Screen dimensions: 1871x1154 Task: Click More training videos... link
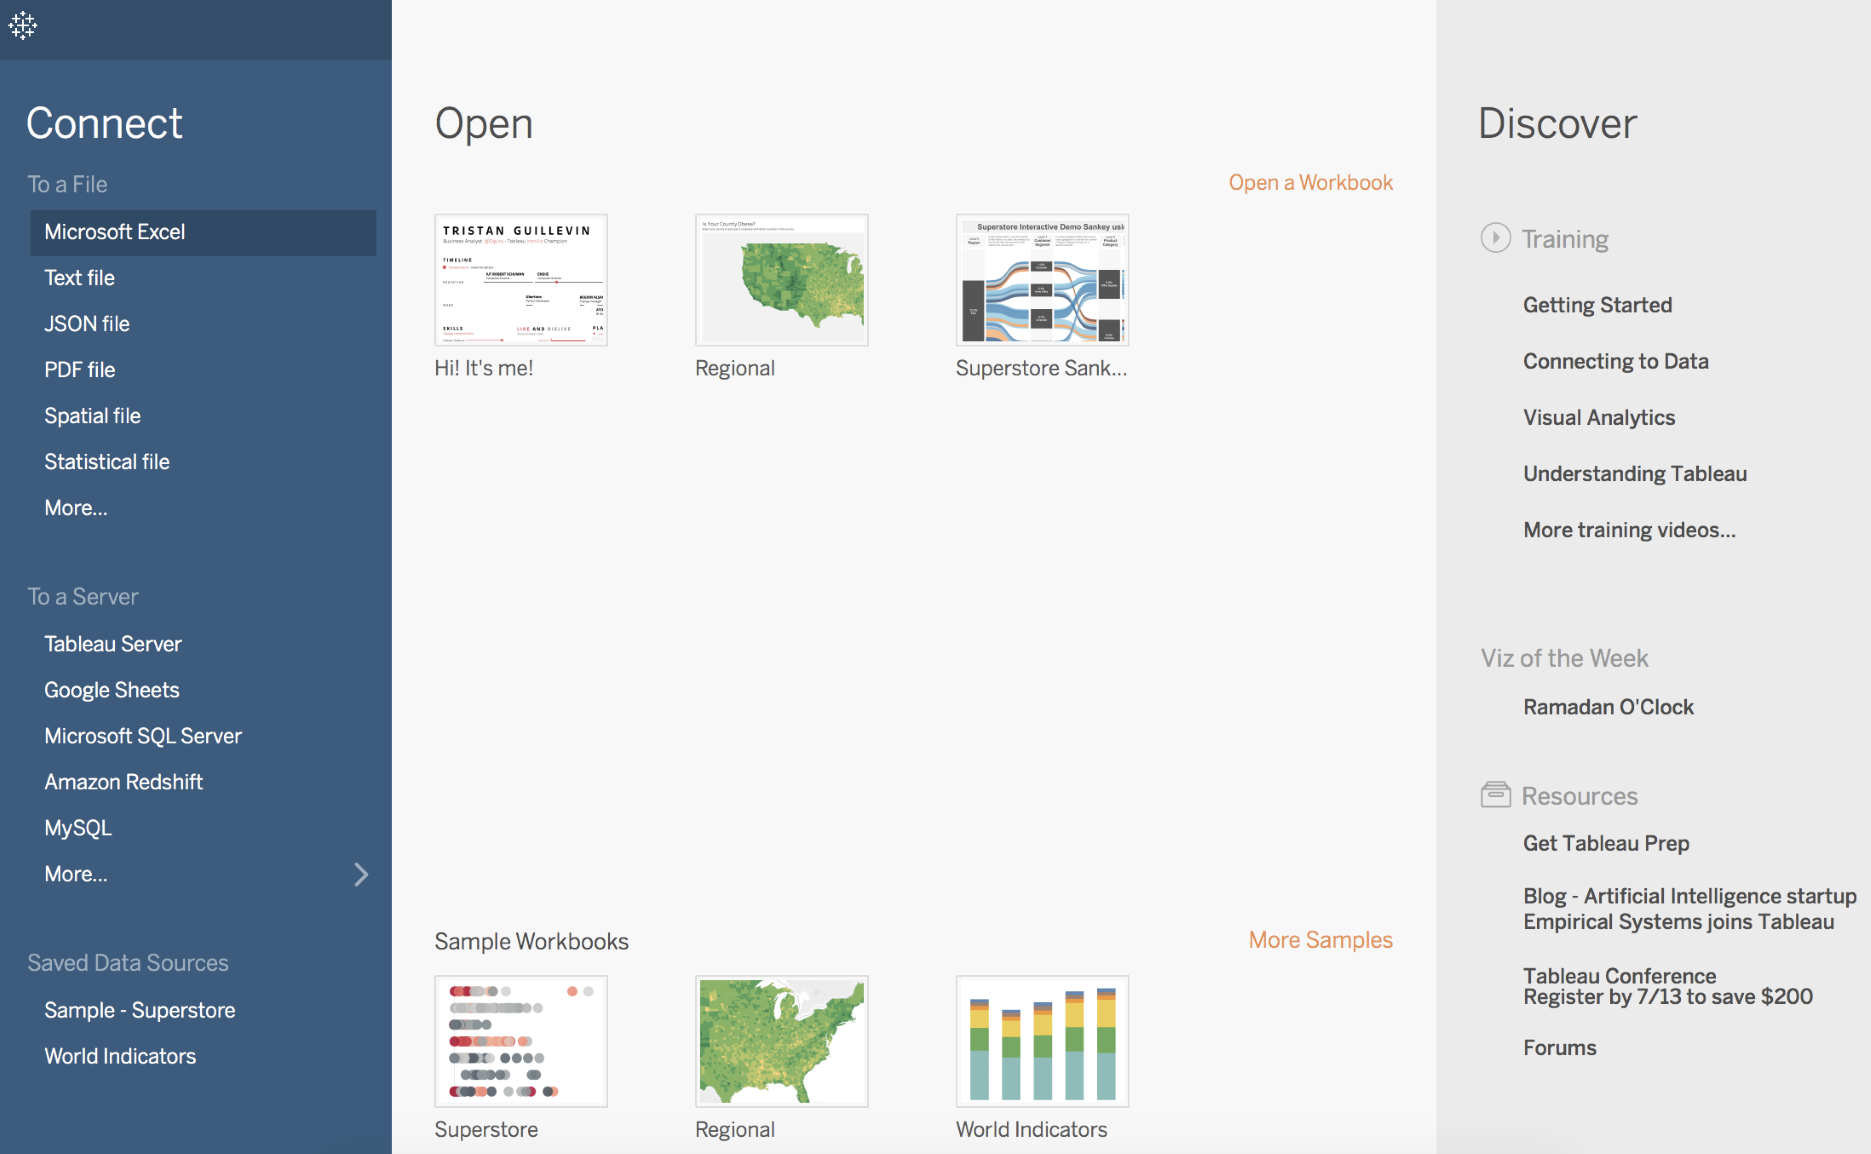[x=1629, y=530]
